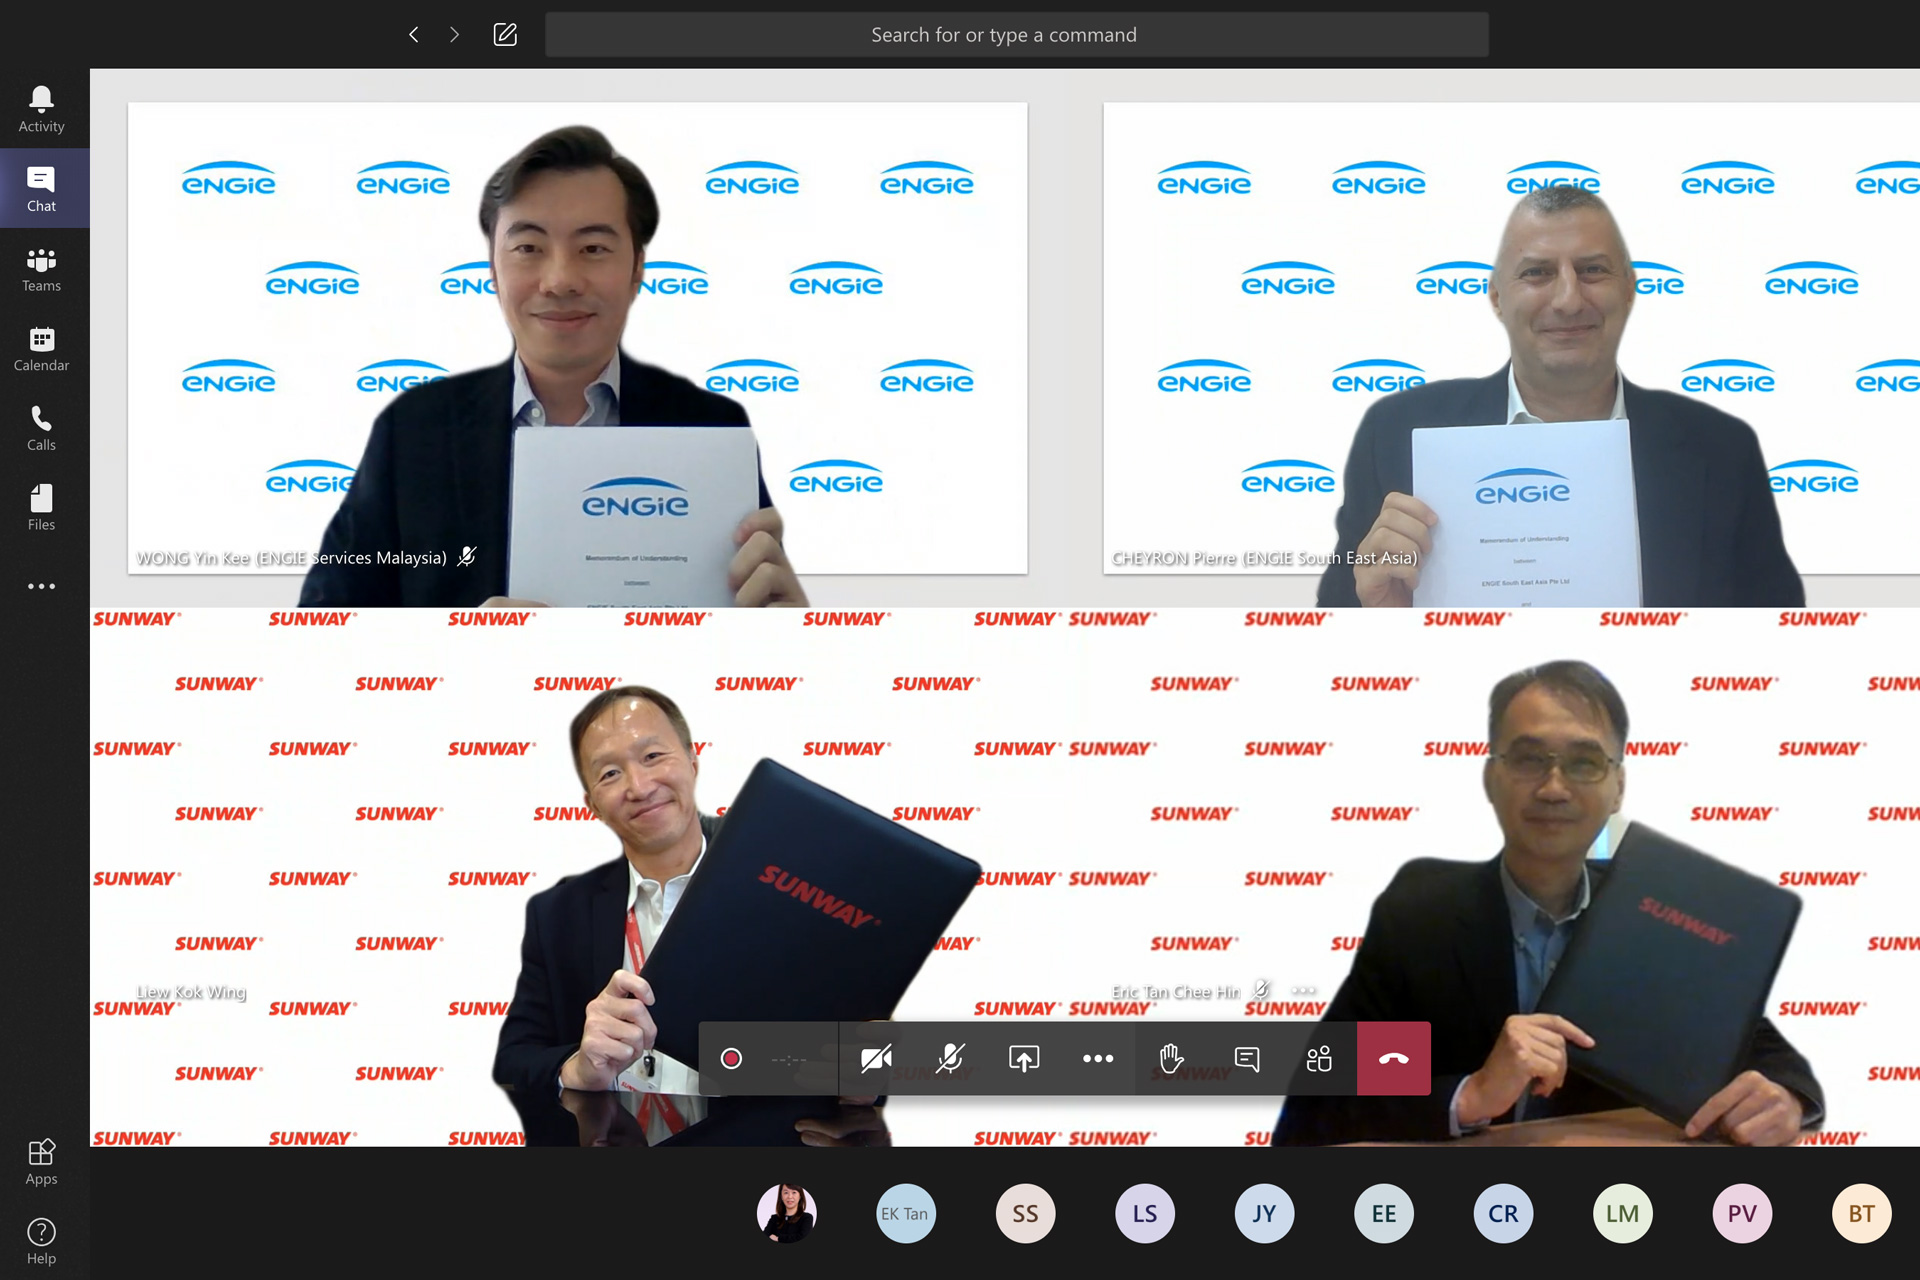Show more apps ellipsis in sidebar
Image resolution: width=1920 pixels, height=1280 pixels.
click(x=41, y=586)
